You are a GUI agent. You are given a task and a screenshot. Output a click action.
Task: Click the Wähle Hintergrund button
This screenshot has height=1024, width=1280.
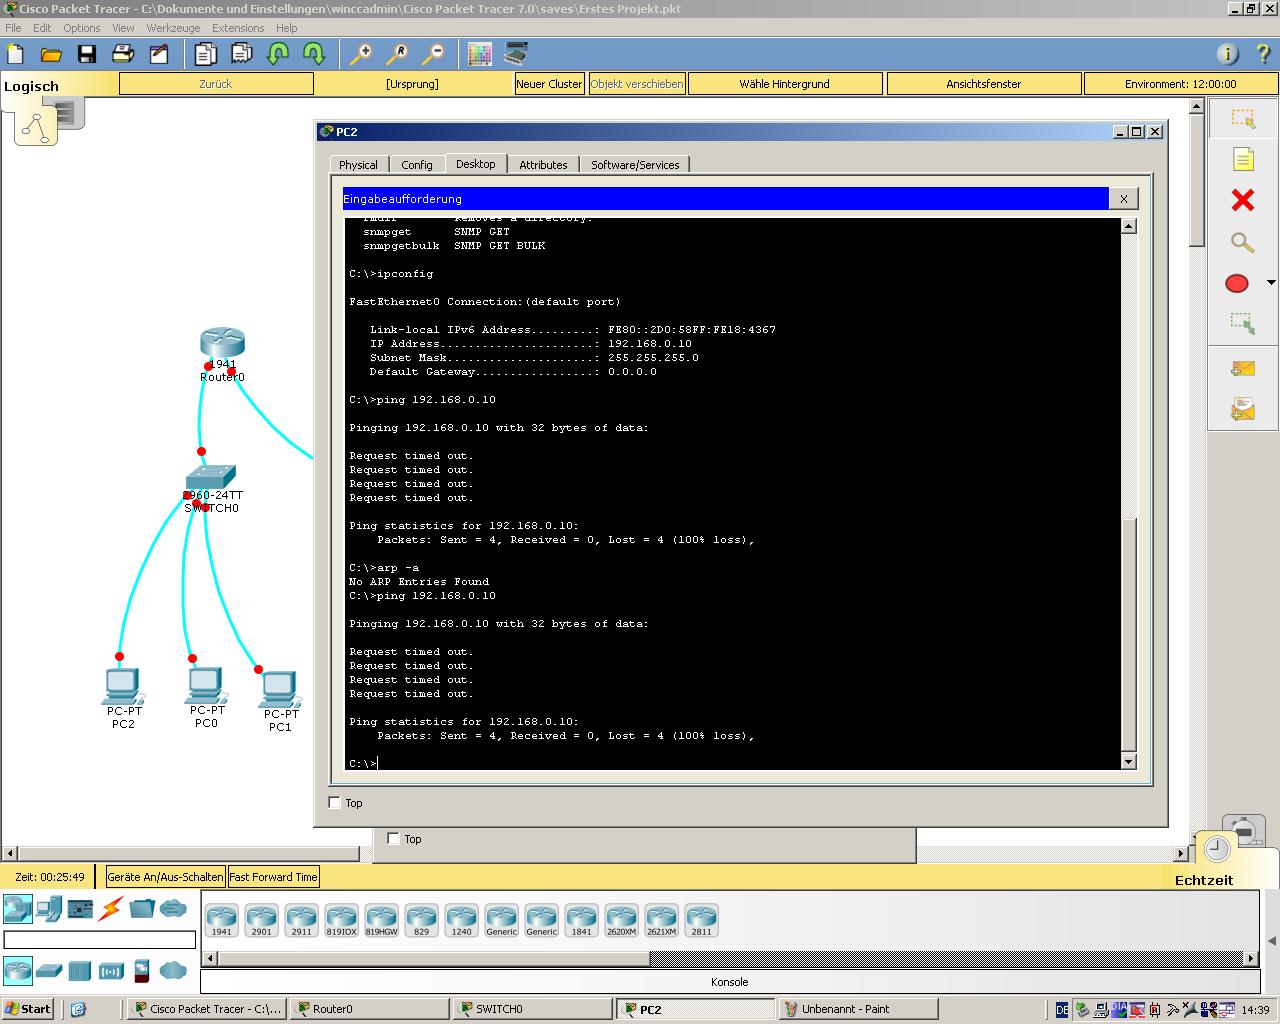click(x=785, y=84)
